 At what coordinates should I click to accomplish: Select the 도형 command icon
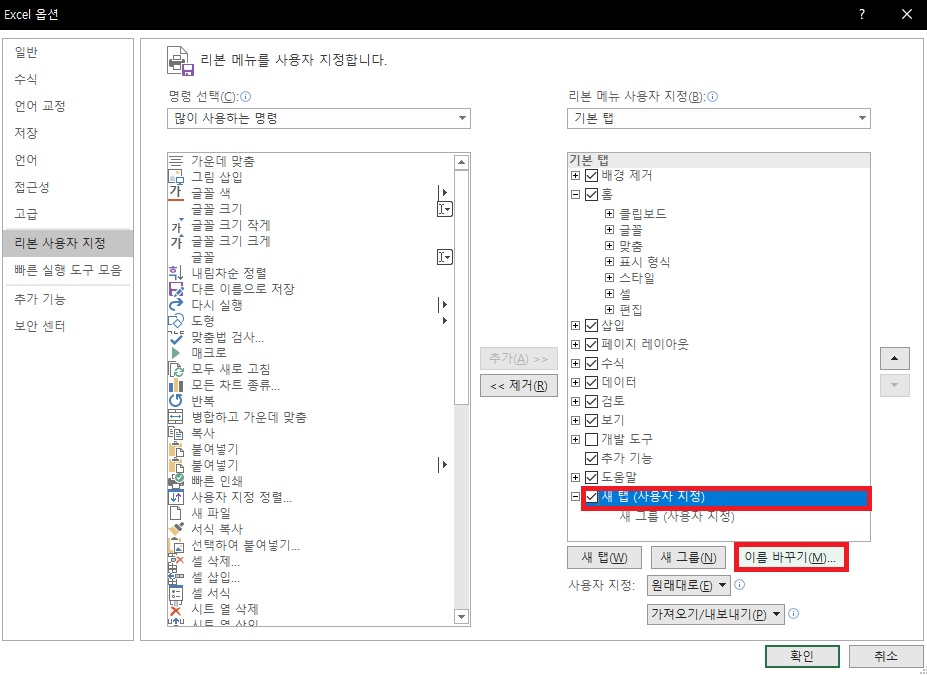tap(176, 321)
